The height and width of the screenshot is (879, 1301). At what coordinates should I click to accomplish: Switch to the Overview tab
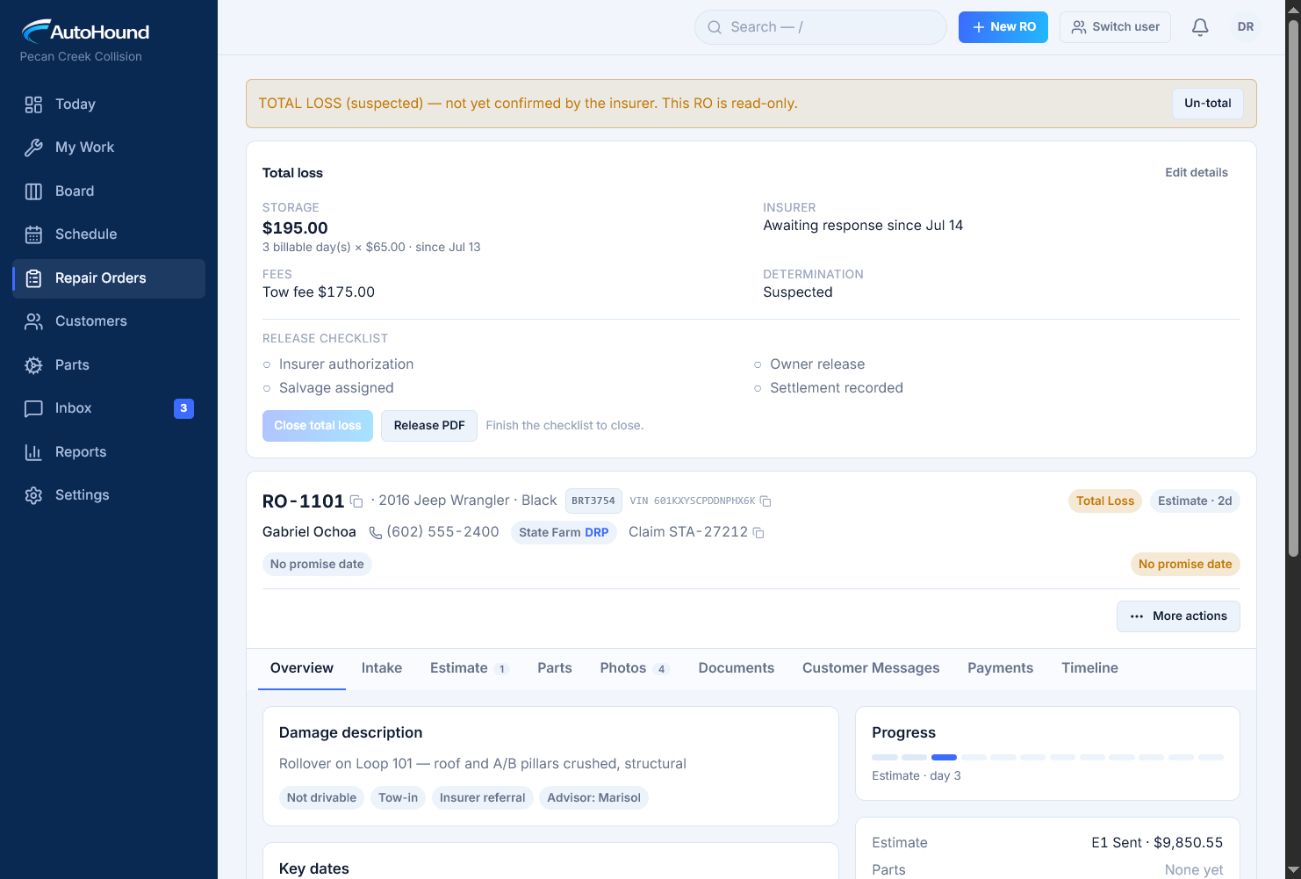[302, 668]
